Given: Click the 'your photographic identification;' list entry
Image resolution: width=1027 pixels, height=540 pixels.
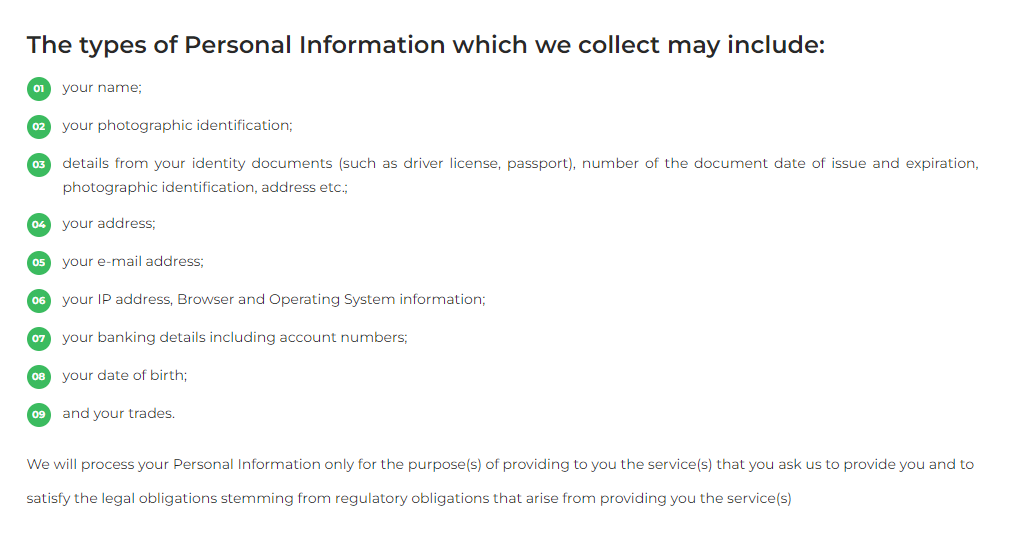Looking at the screenshot, I should click(177, 126).
